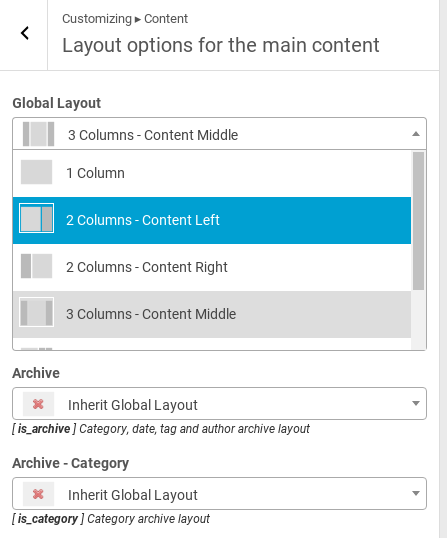Click the 2 Columns Content Left layout icon
This screenshot has width=447, height=538.
pos(36,218)
